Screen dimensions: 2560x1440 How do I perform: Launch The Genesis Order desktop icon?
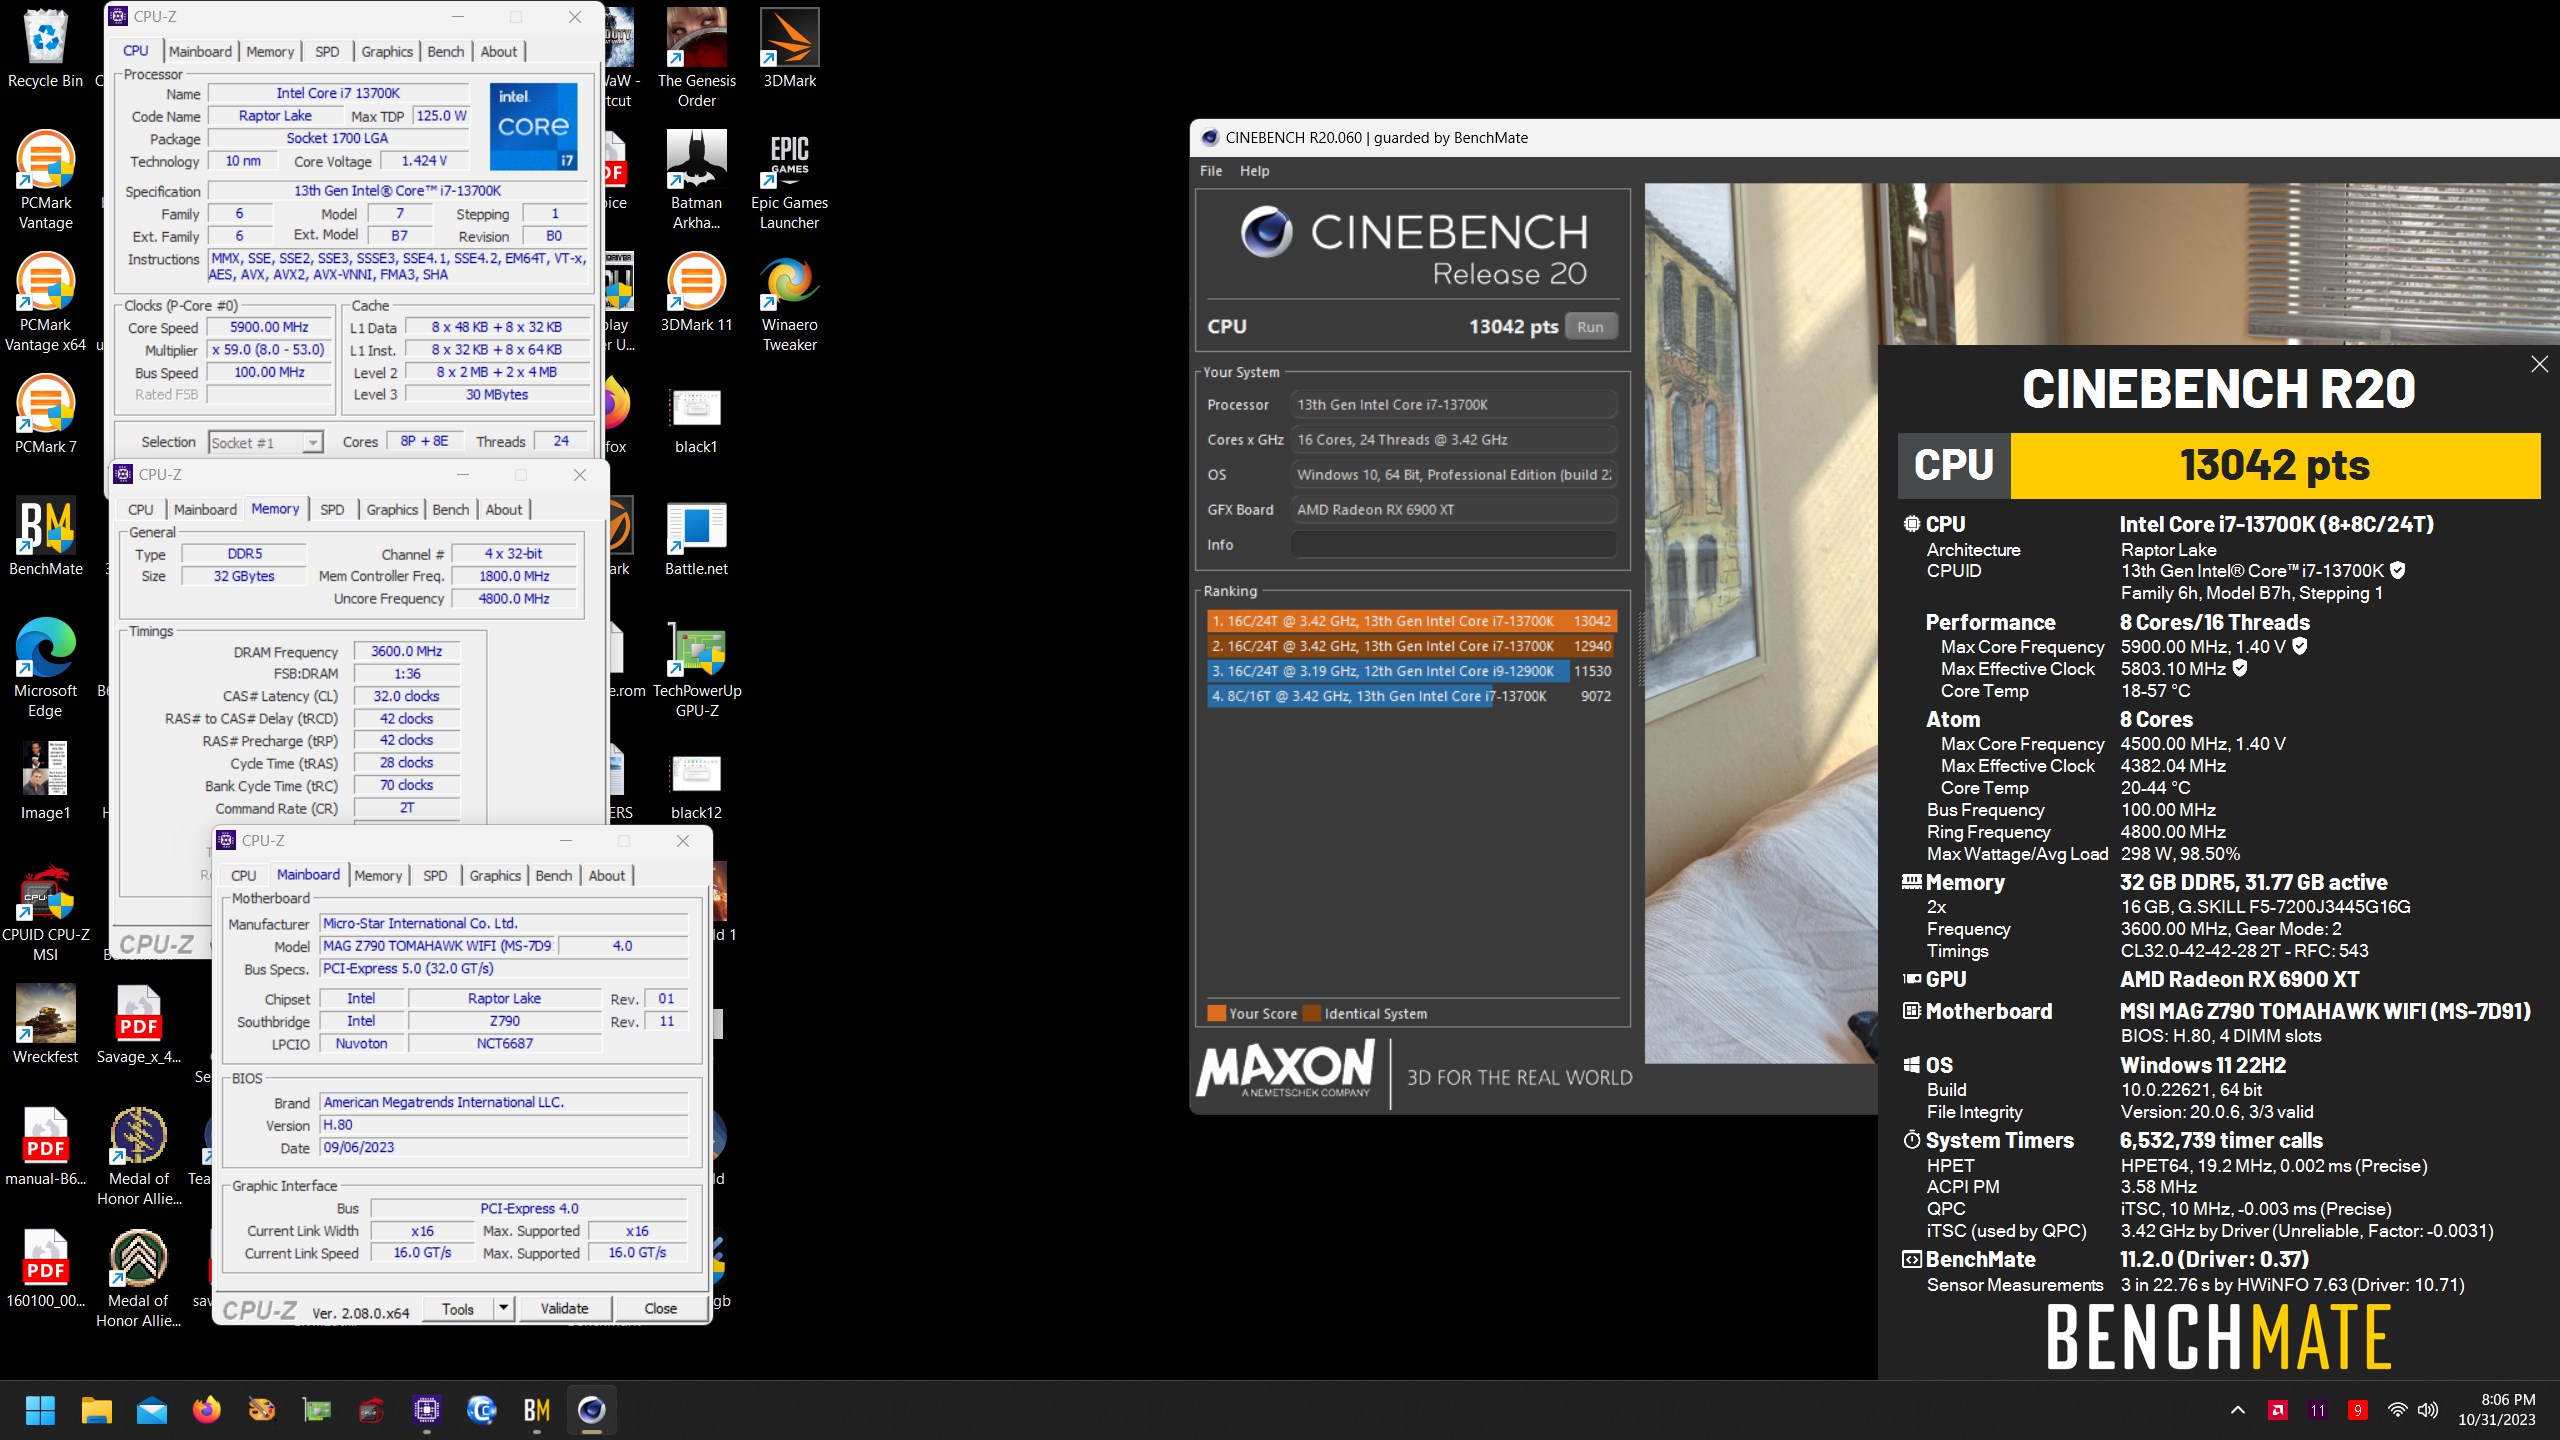coord(696,58)
